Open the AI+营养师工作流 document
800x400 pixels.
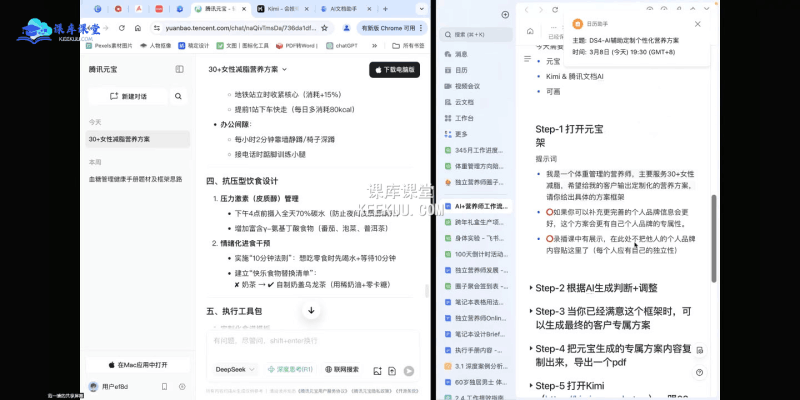tap(476, 207)
